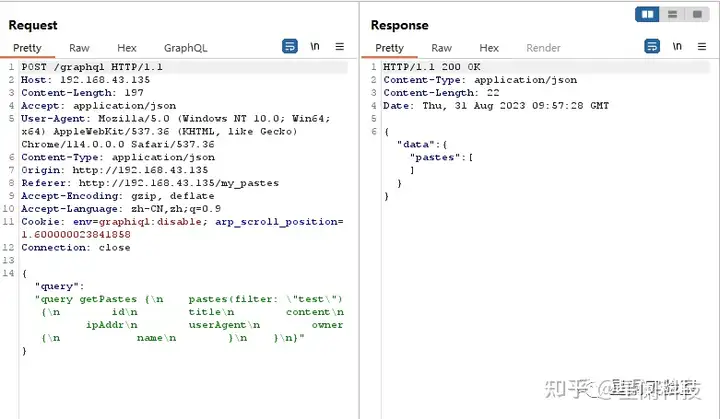Click the 'POST /graphql HTTP/1.1' request line
Screen dimensions: 720x419
point(92,67)
